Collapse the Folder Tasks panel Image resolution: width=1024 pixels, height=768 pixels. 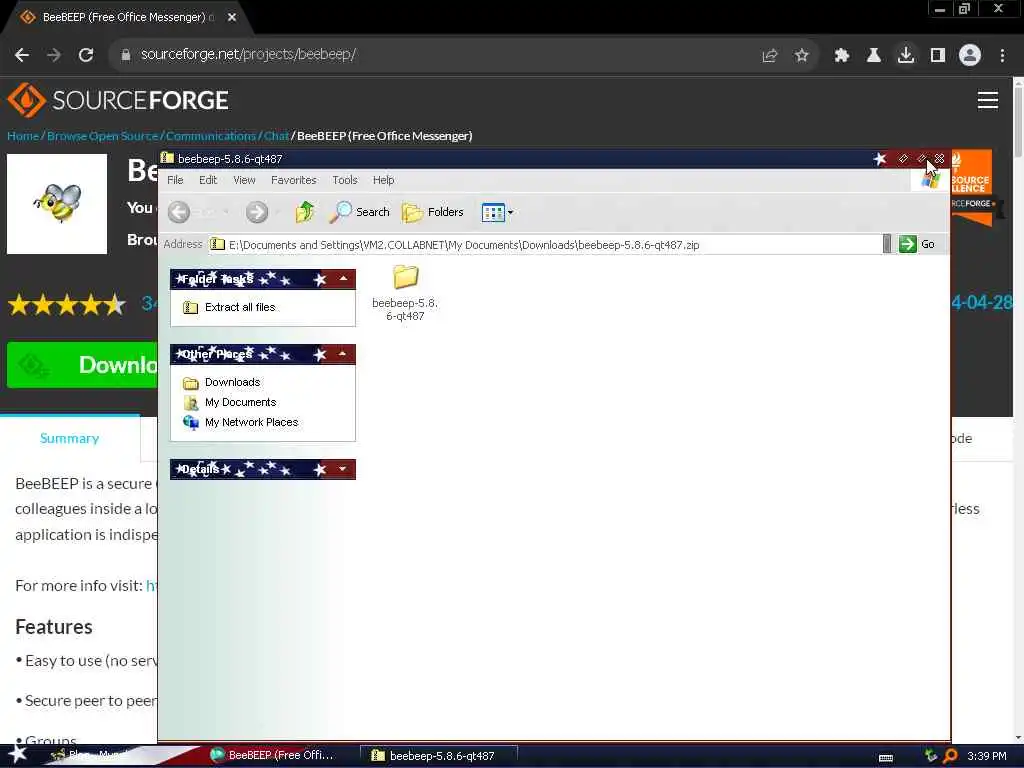tap(343, 279)
